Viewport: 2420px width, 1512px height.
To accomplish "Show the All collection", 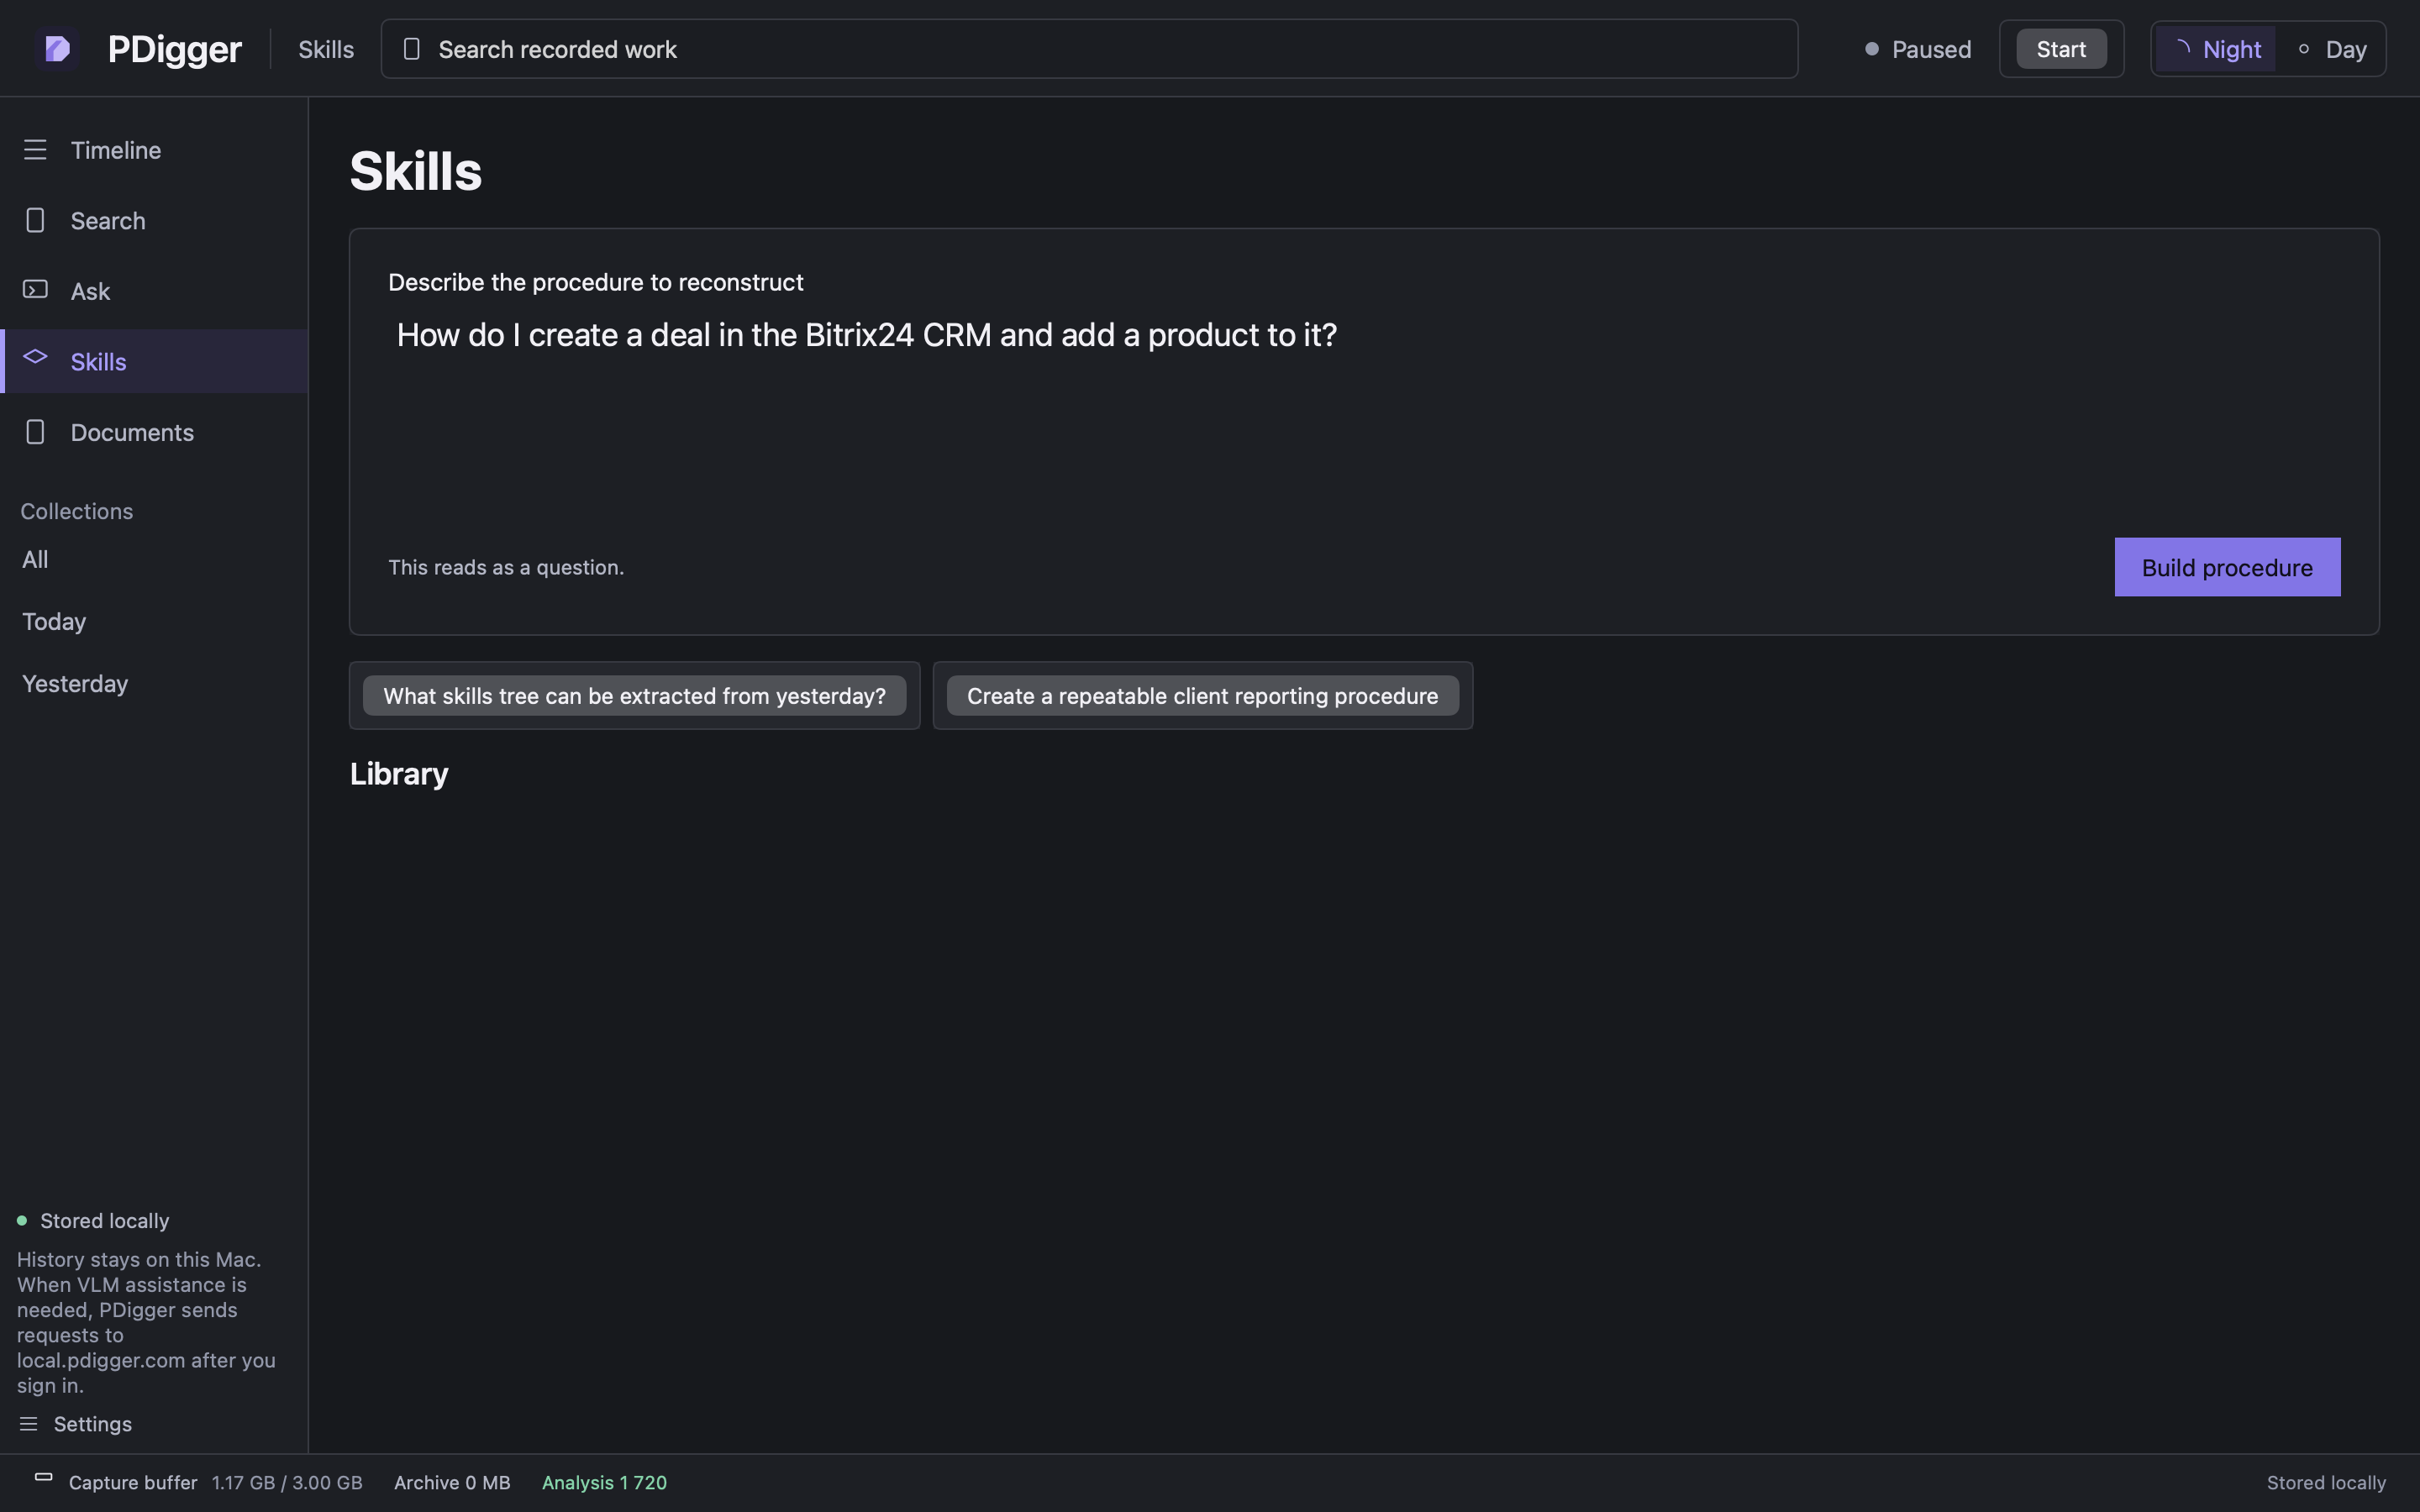I will tap(35, 559).
